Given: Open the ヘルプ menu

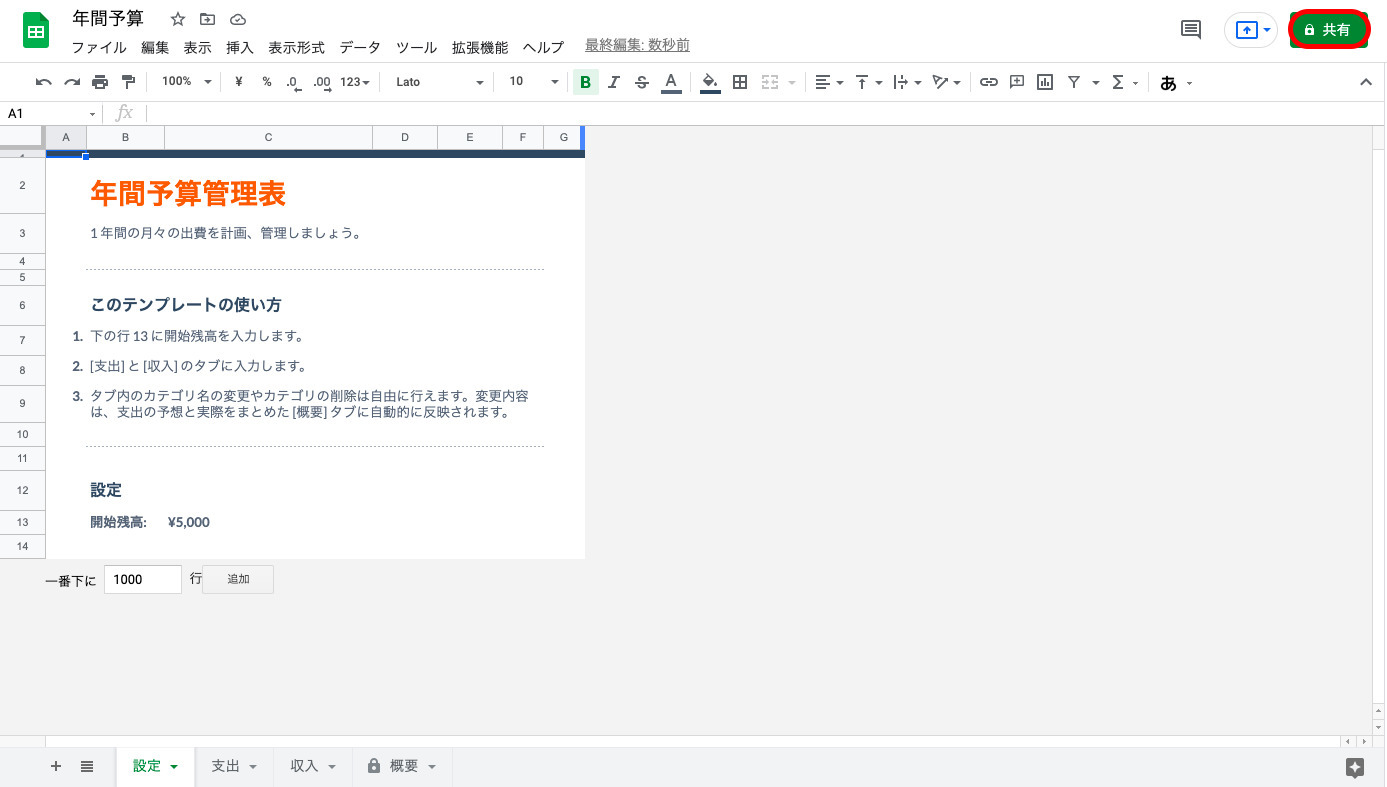Looking at the screenshot, I should tap(543, 47).
